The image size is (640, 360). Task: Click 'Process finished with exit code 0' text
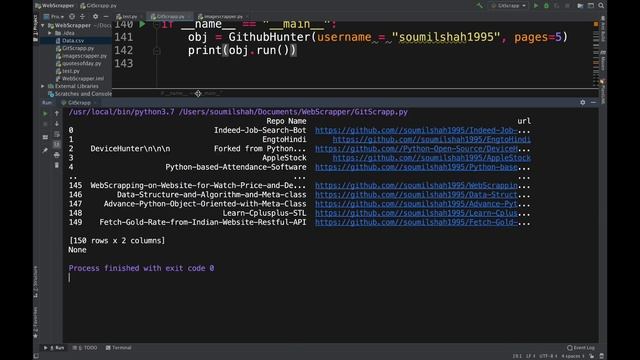point(141,268)
